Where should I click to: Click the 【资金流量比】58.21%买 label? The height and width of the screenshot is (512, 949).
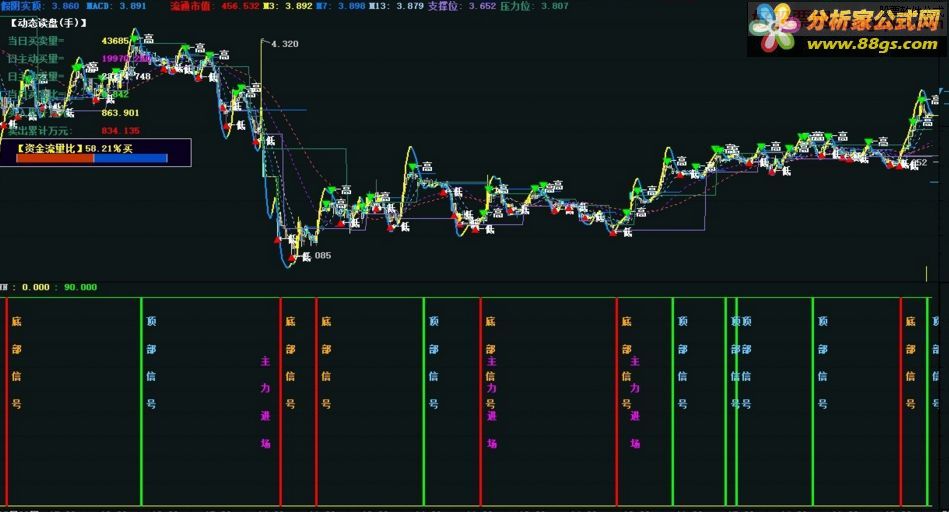tap(74, 148)
